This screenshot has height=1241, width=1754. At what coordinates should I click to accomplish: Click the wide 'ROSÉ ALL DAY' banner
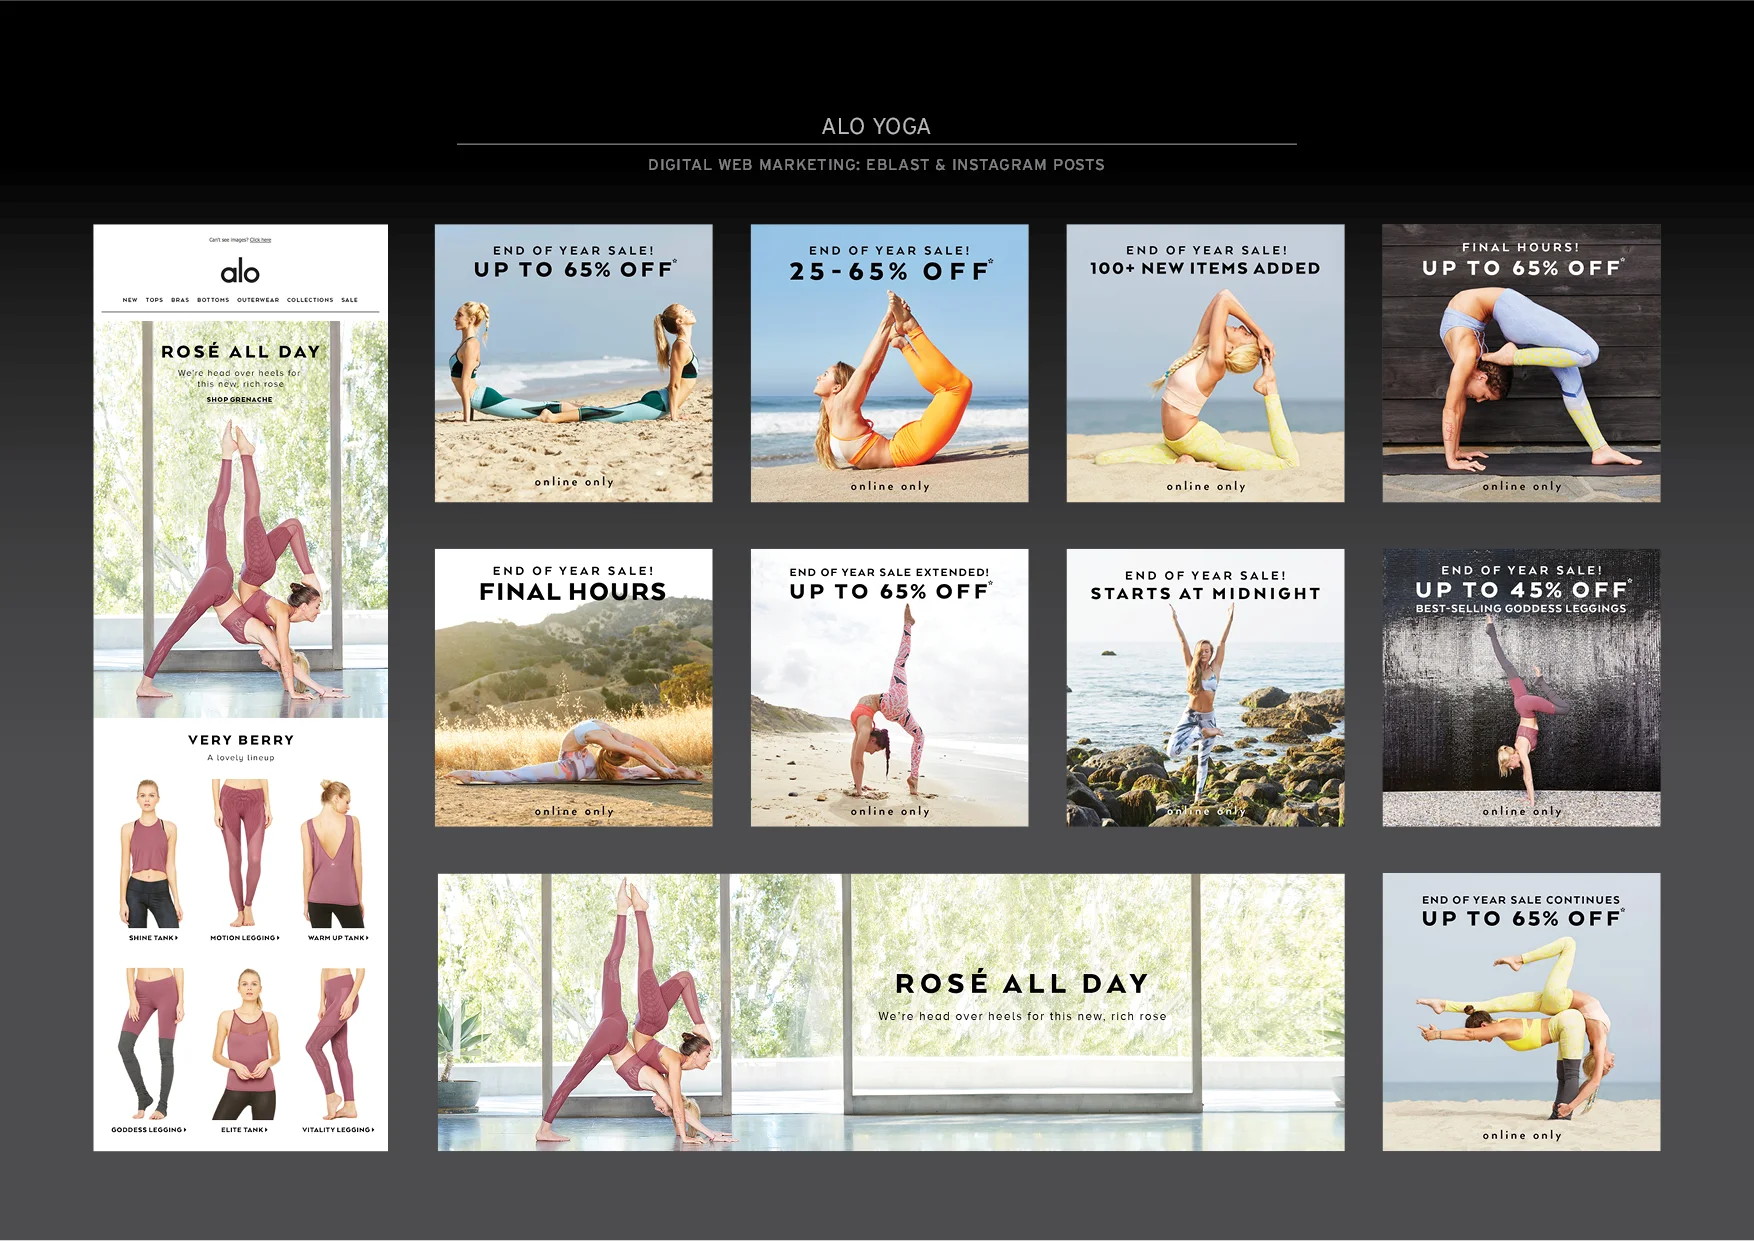pos(891,1012)
